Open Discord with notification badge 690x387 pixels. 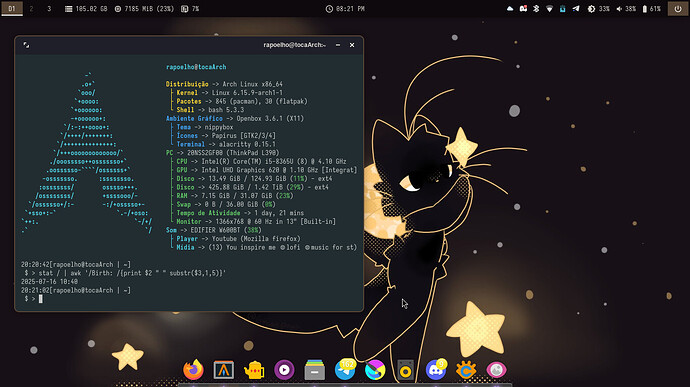coord(436,369)
